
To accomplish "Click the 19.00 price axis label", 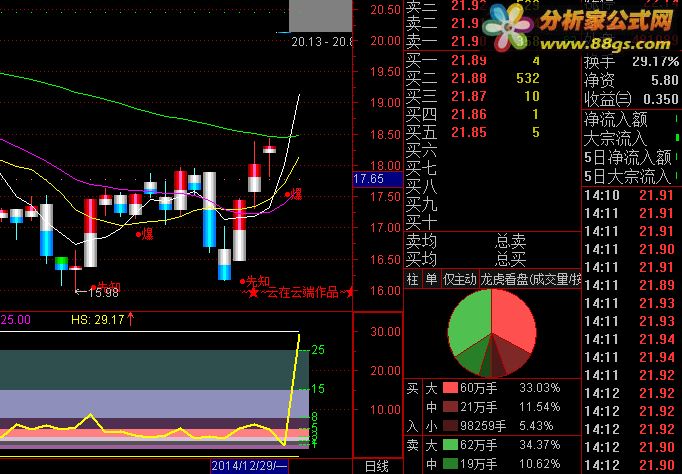I will point(385,103).
